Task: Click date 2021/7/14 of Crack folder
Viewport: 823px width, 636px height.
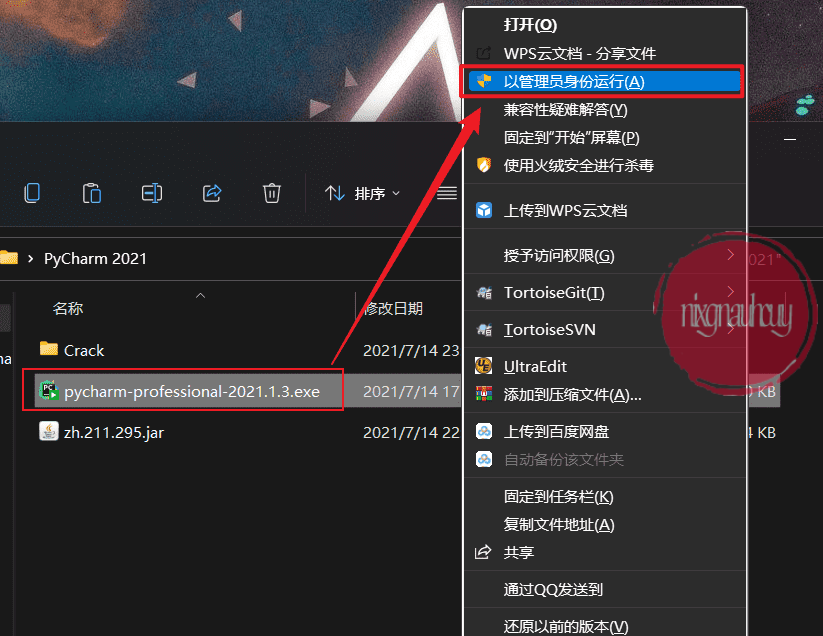Action: pyautogui.click(x=412, y=350)
